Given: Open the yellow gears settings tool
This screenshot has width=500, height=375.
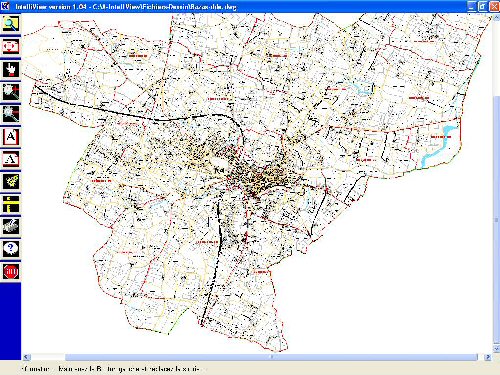Looking at the screenshot, I should click(11, 182).
